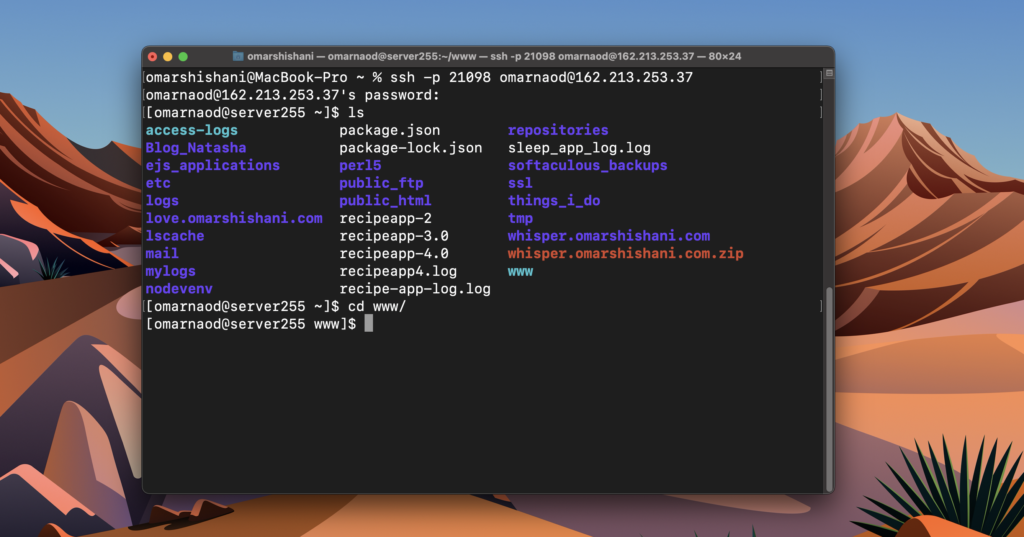Click recipeapp-4.0 in the listing
Screen dimensions: 1024x537
394,253
